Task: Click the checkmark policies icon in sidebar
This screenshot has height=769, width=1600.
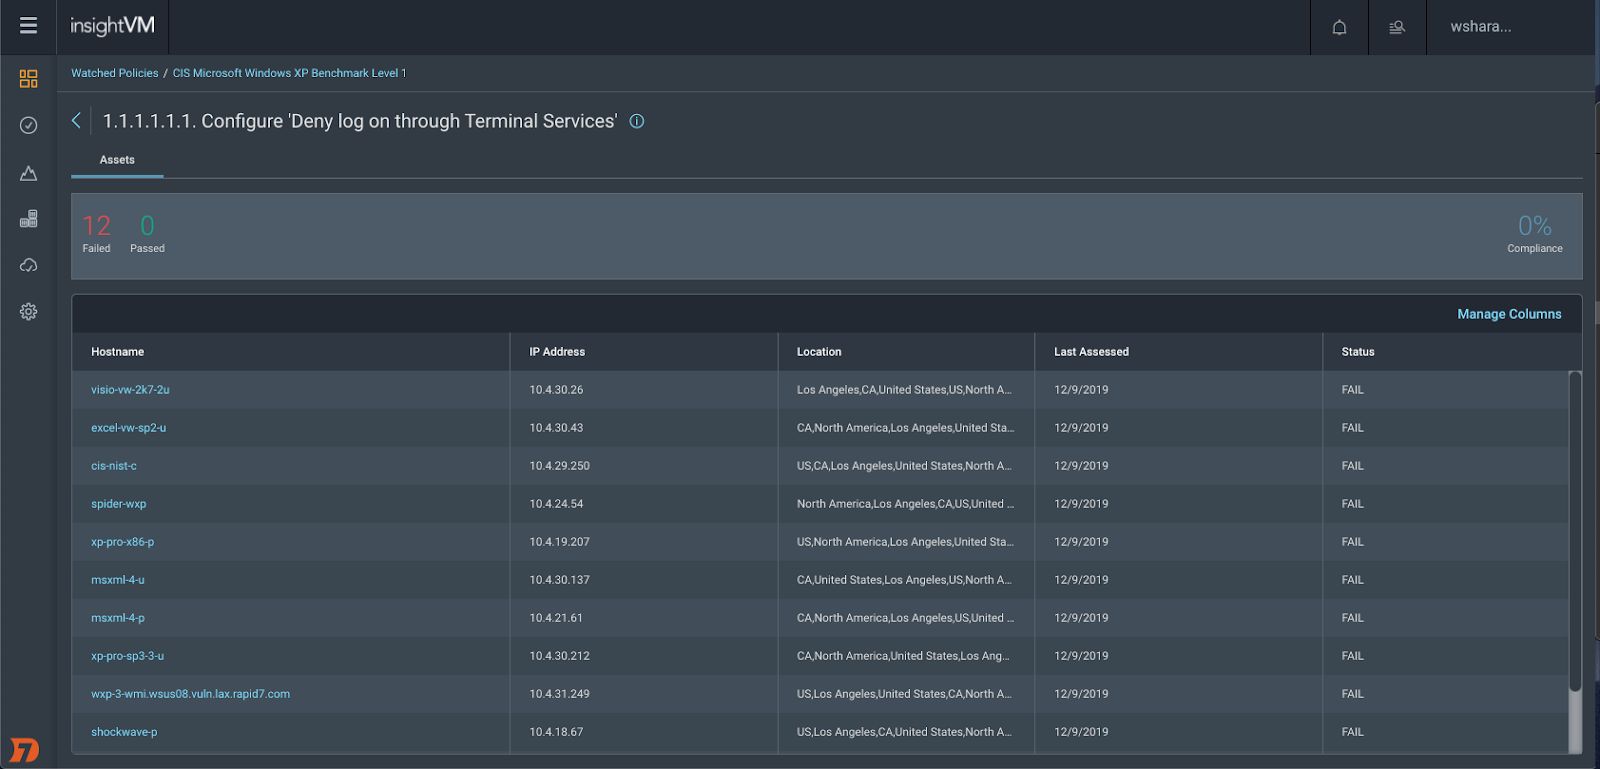Action: tap(28, 125)
